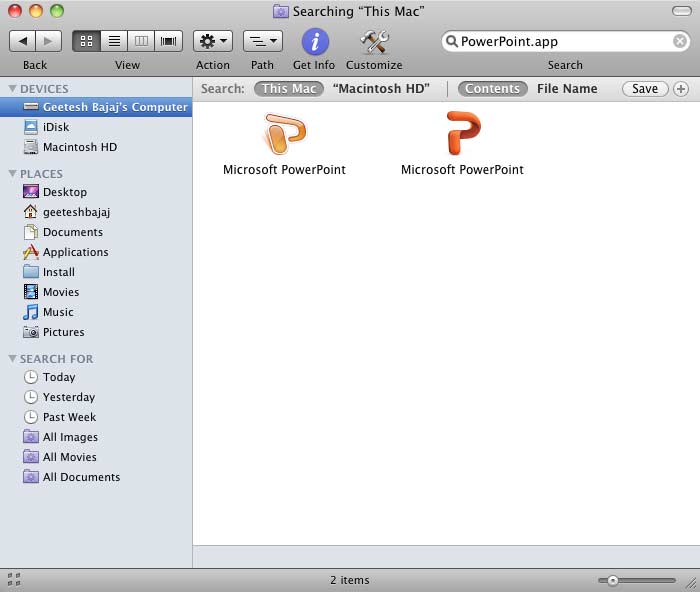This screenshot has width=700, height=592.
Task: Click the toolbar hide pill button
Action: [682, 11]
